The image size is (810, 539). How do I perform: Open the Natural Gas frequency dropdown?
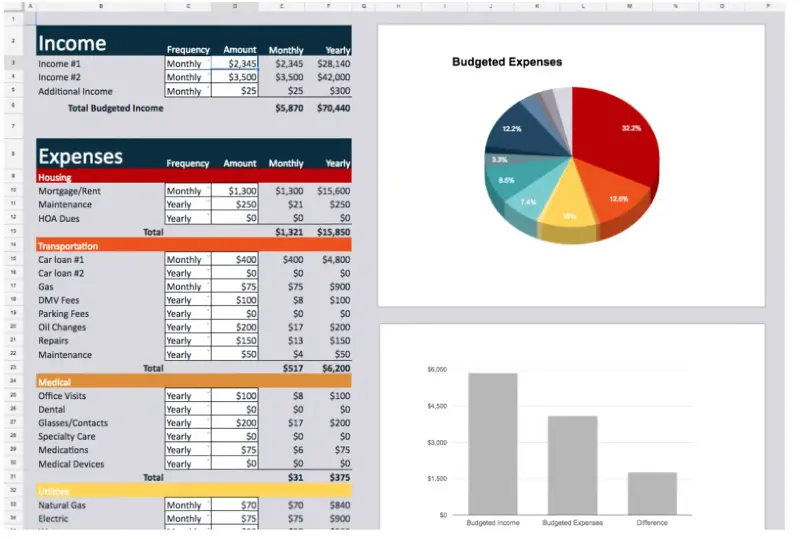click(x=188, y=505)
